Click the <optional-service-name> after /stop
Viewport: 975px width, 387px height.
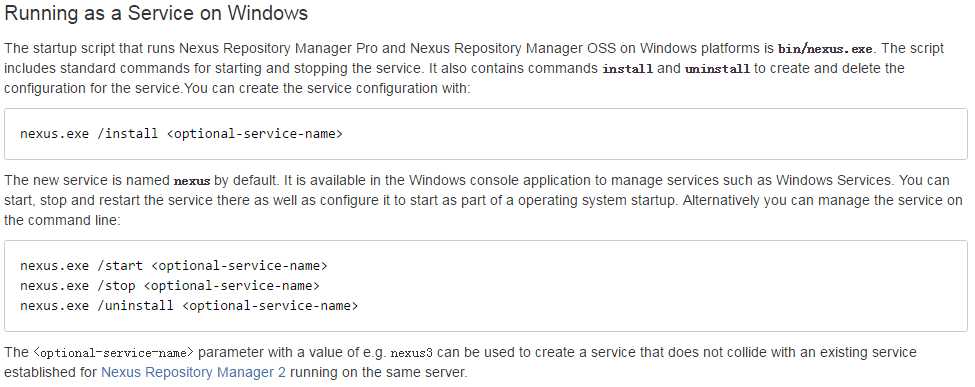[231, 286]
